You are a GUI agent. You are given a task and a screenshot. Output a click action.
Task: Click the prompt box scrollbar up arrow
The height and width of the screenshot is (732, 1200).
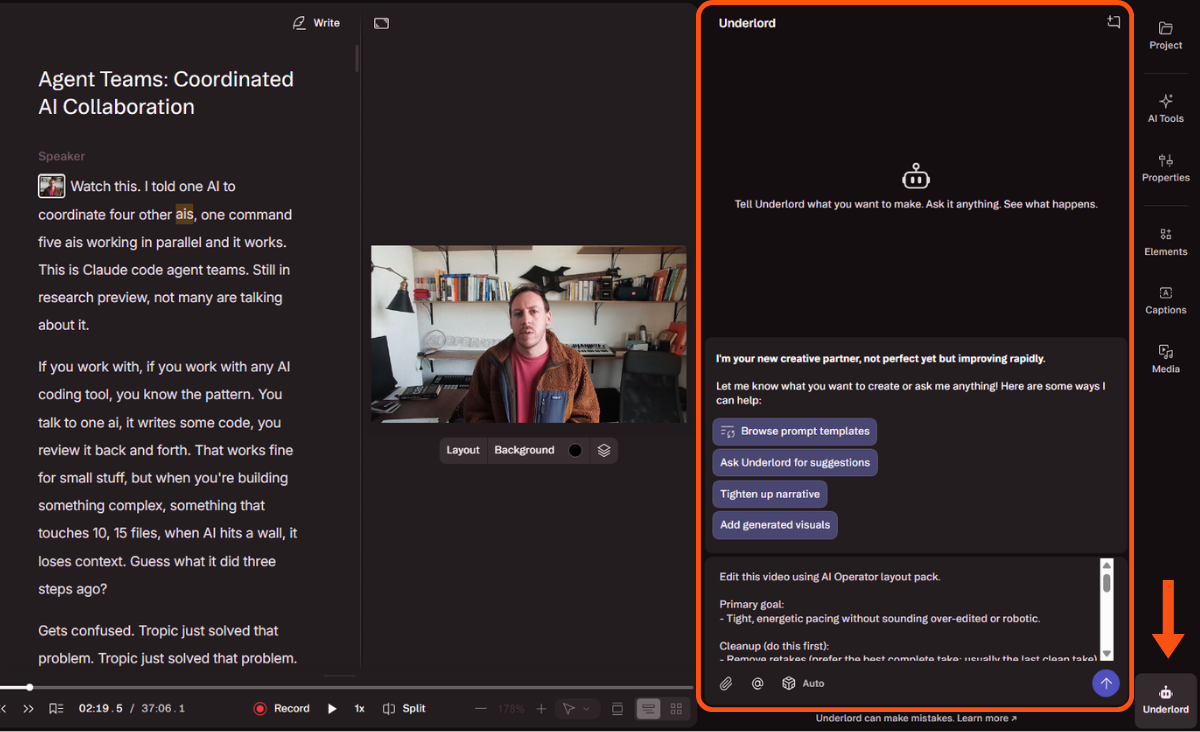[1106, 566]
